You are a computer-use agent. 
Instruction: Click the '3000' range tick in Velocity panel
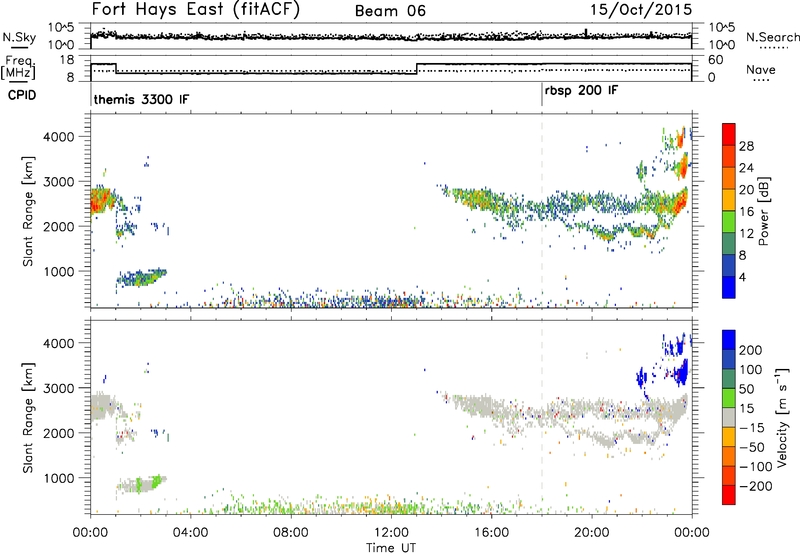[x=59, y=388]
